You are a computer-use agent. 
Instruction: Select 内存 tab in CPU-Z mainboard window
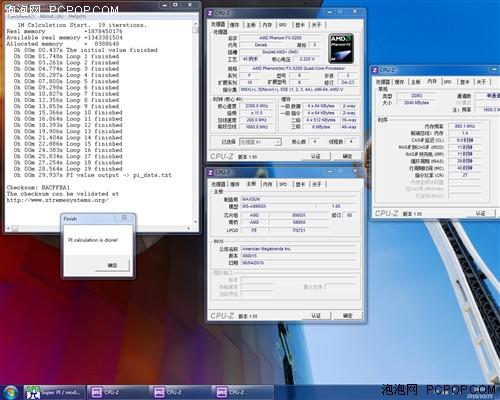pyautogui.click(x=267, y=184)
